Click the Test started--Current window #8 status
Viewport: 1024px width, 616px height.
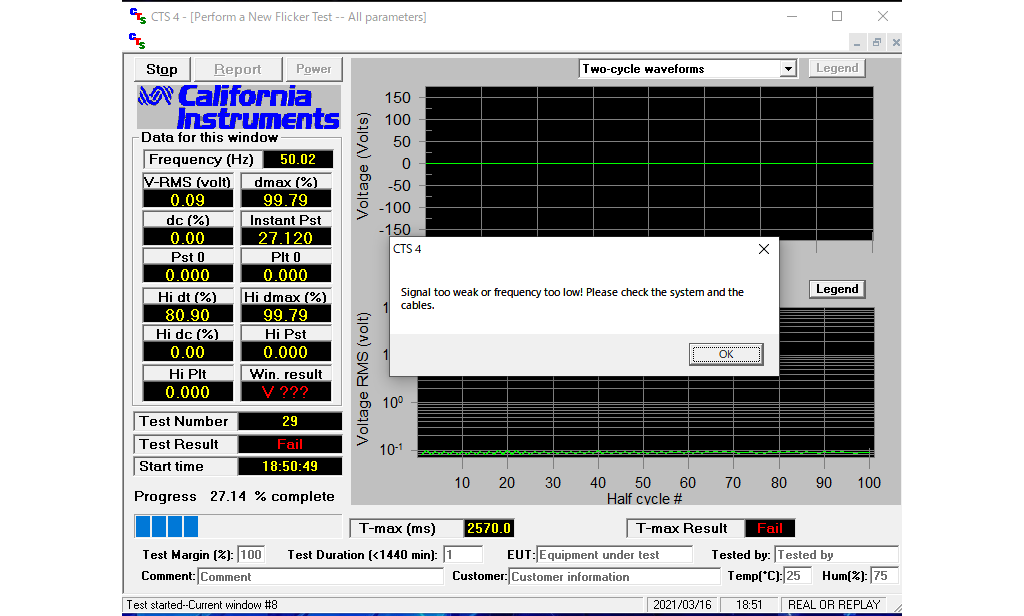[x=202, y=605]
